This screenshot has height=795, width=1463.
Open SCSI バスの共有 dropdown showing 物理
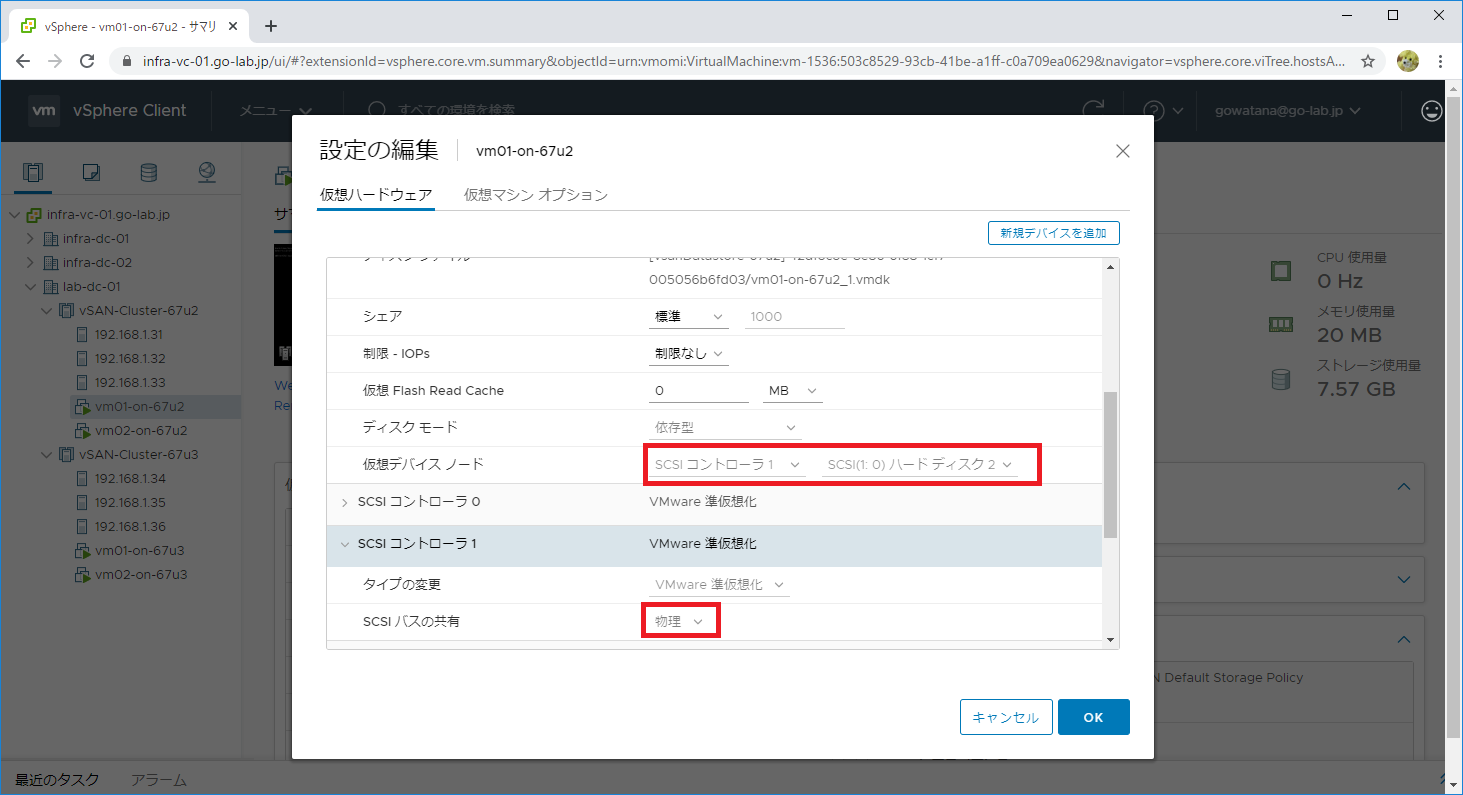click(x=680, y=621)
